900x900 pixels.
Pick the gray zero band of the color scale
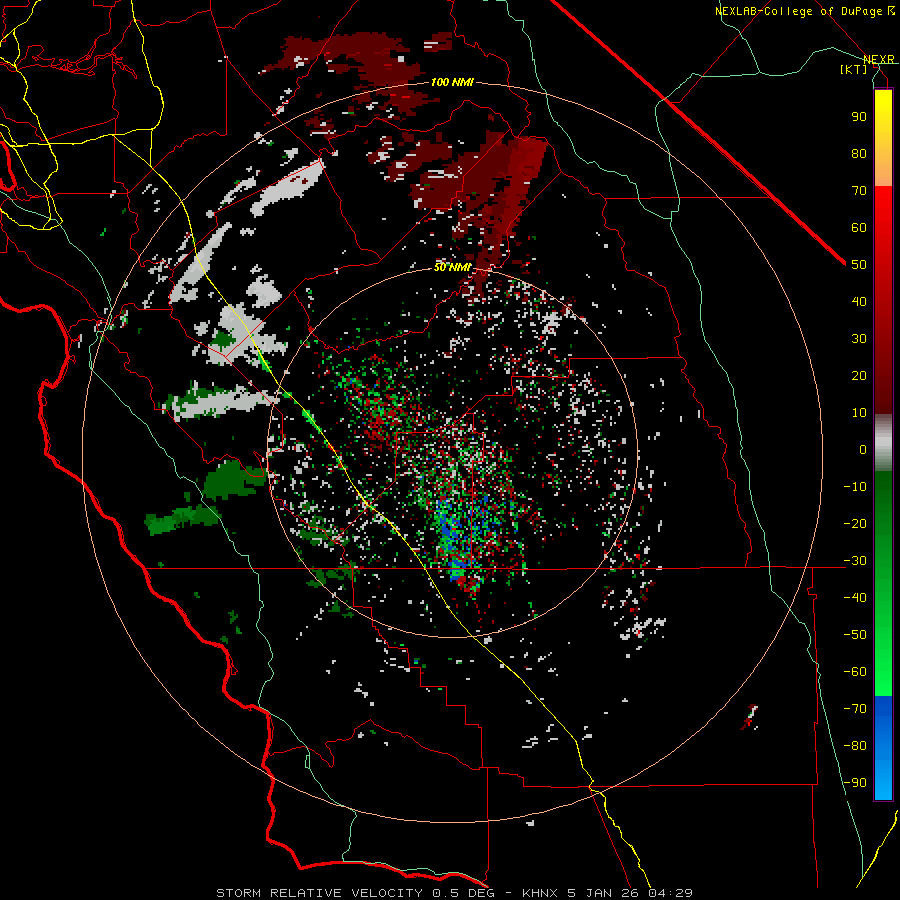[x=883, y=443]
